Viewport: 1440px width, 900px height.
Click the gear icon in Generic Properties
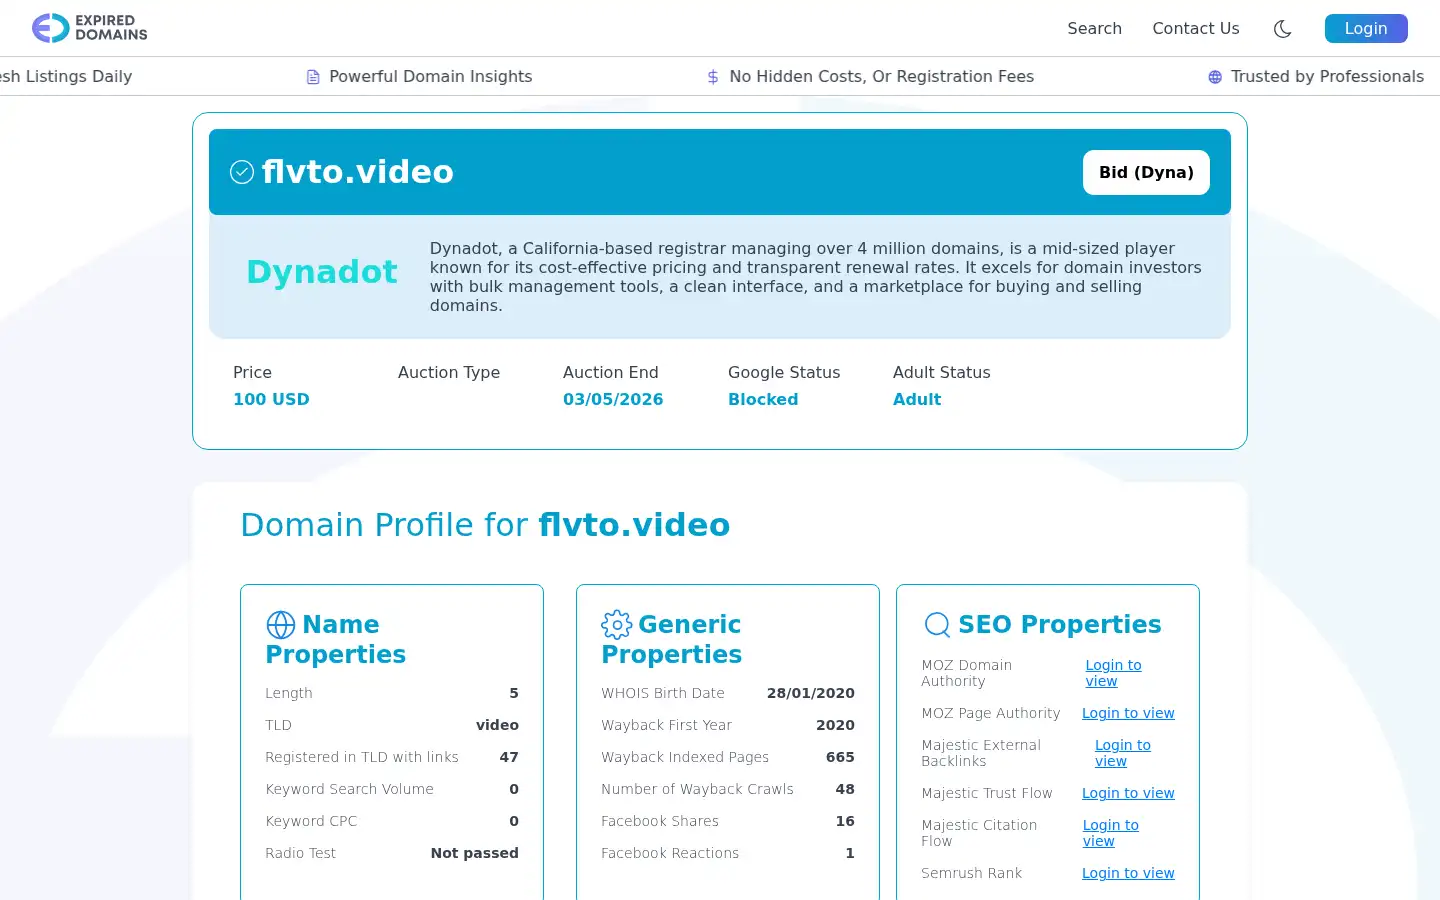click(616, 625)
